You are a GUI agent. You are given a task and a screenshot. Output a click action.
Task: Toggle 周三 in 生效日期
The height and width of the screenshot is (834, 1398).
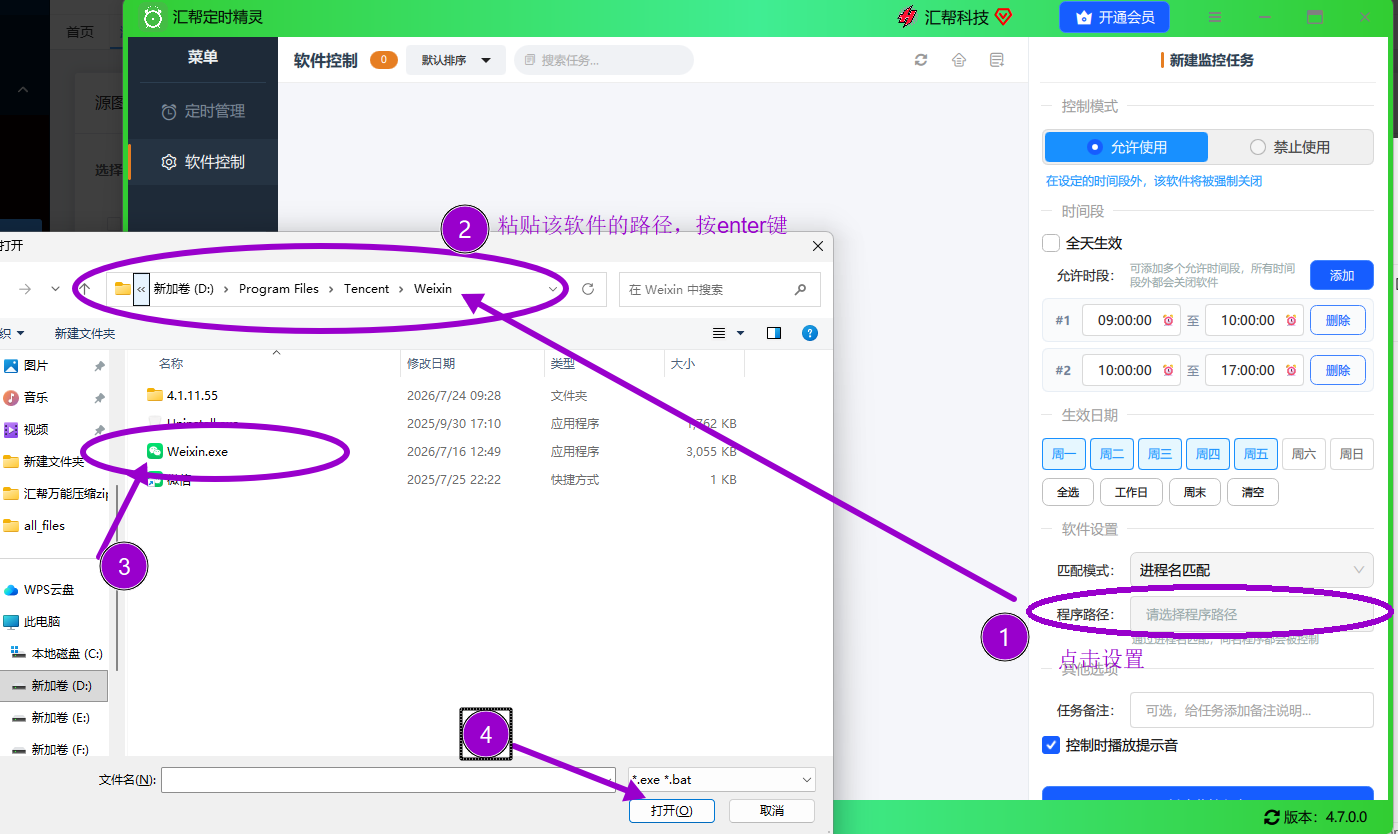(x=1160, y=454)
